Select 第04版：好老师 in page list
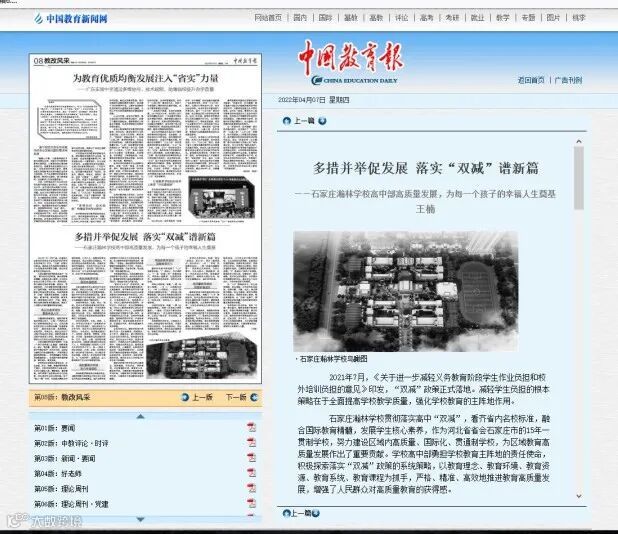618x534 pixels. coord(58,473)
